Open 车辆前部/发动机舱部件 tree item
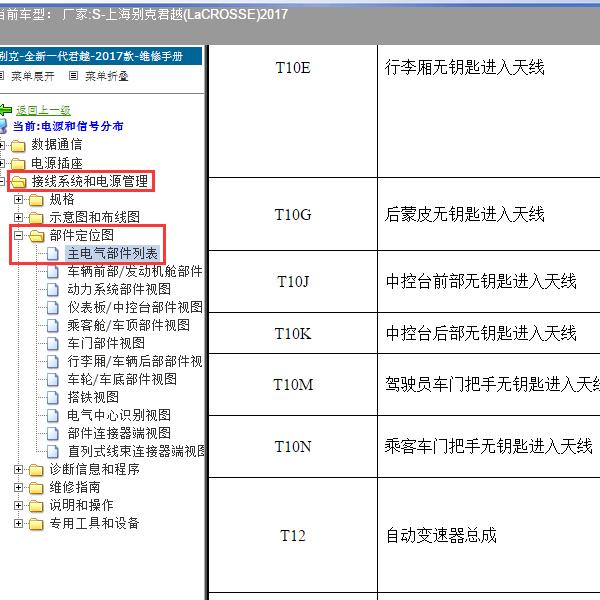Image resolution: width=600 pixels, height=600 pixels. tap(135, 271)
